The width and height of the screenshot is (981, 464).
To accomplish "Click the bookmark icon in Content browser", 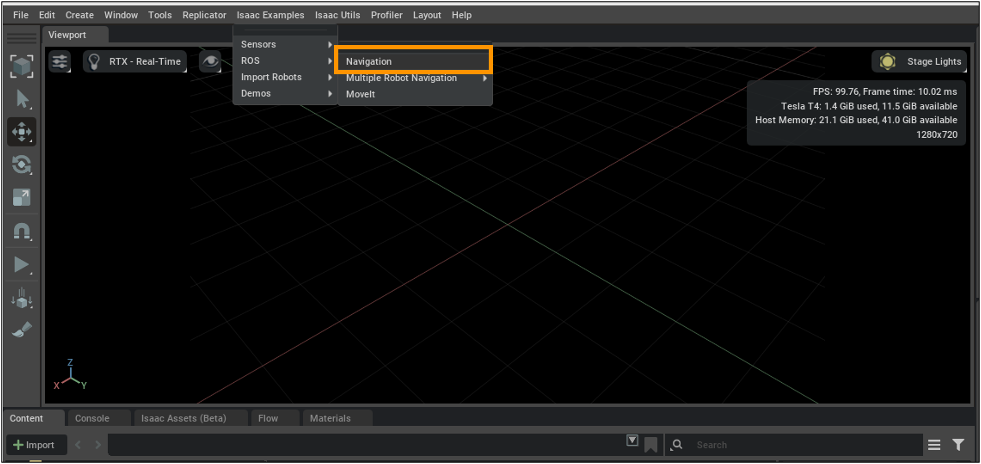I will 651,445.
